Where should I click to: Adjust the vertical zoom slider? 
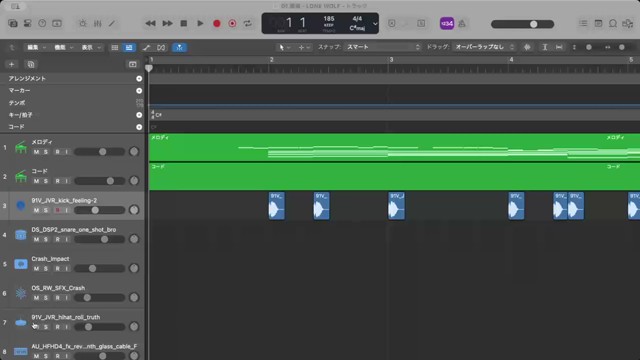pyautogui.click(x=588, y=47)
